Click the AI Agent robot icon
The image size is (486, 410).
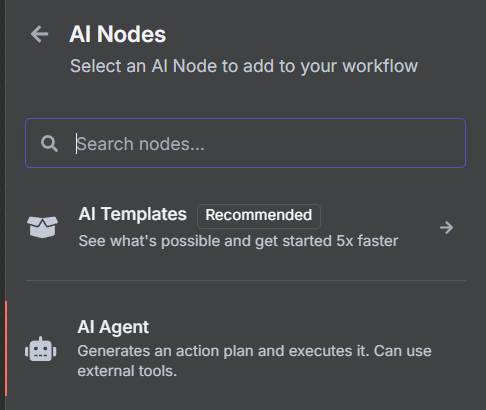tap(41, 349)
